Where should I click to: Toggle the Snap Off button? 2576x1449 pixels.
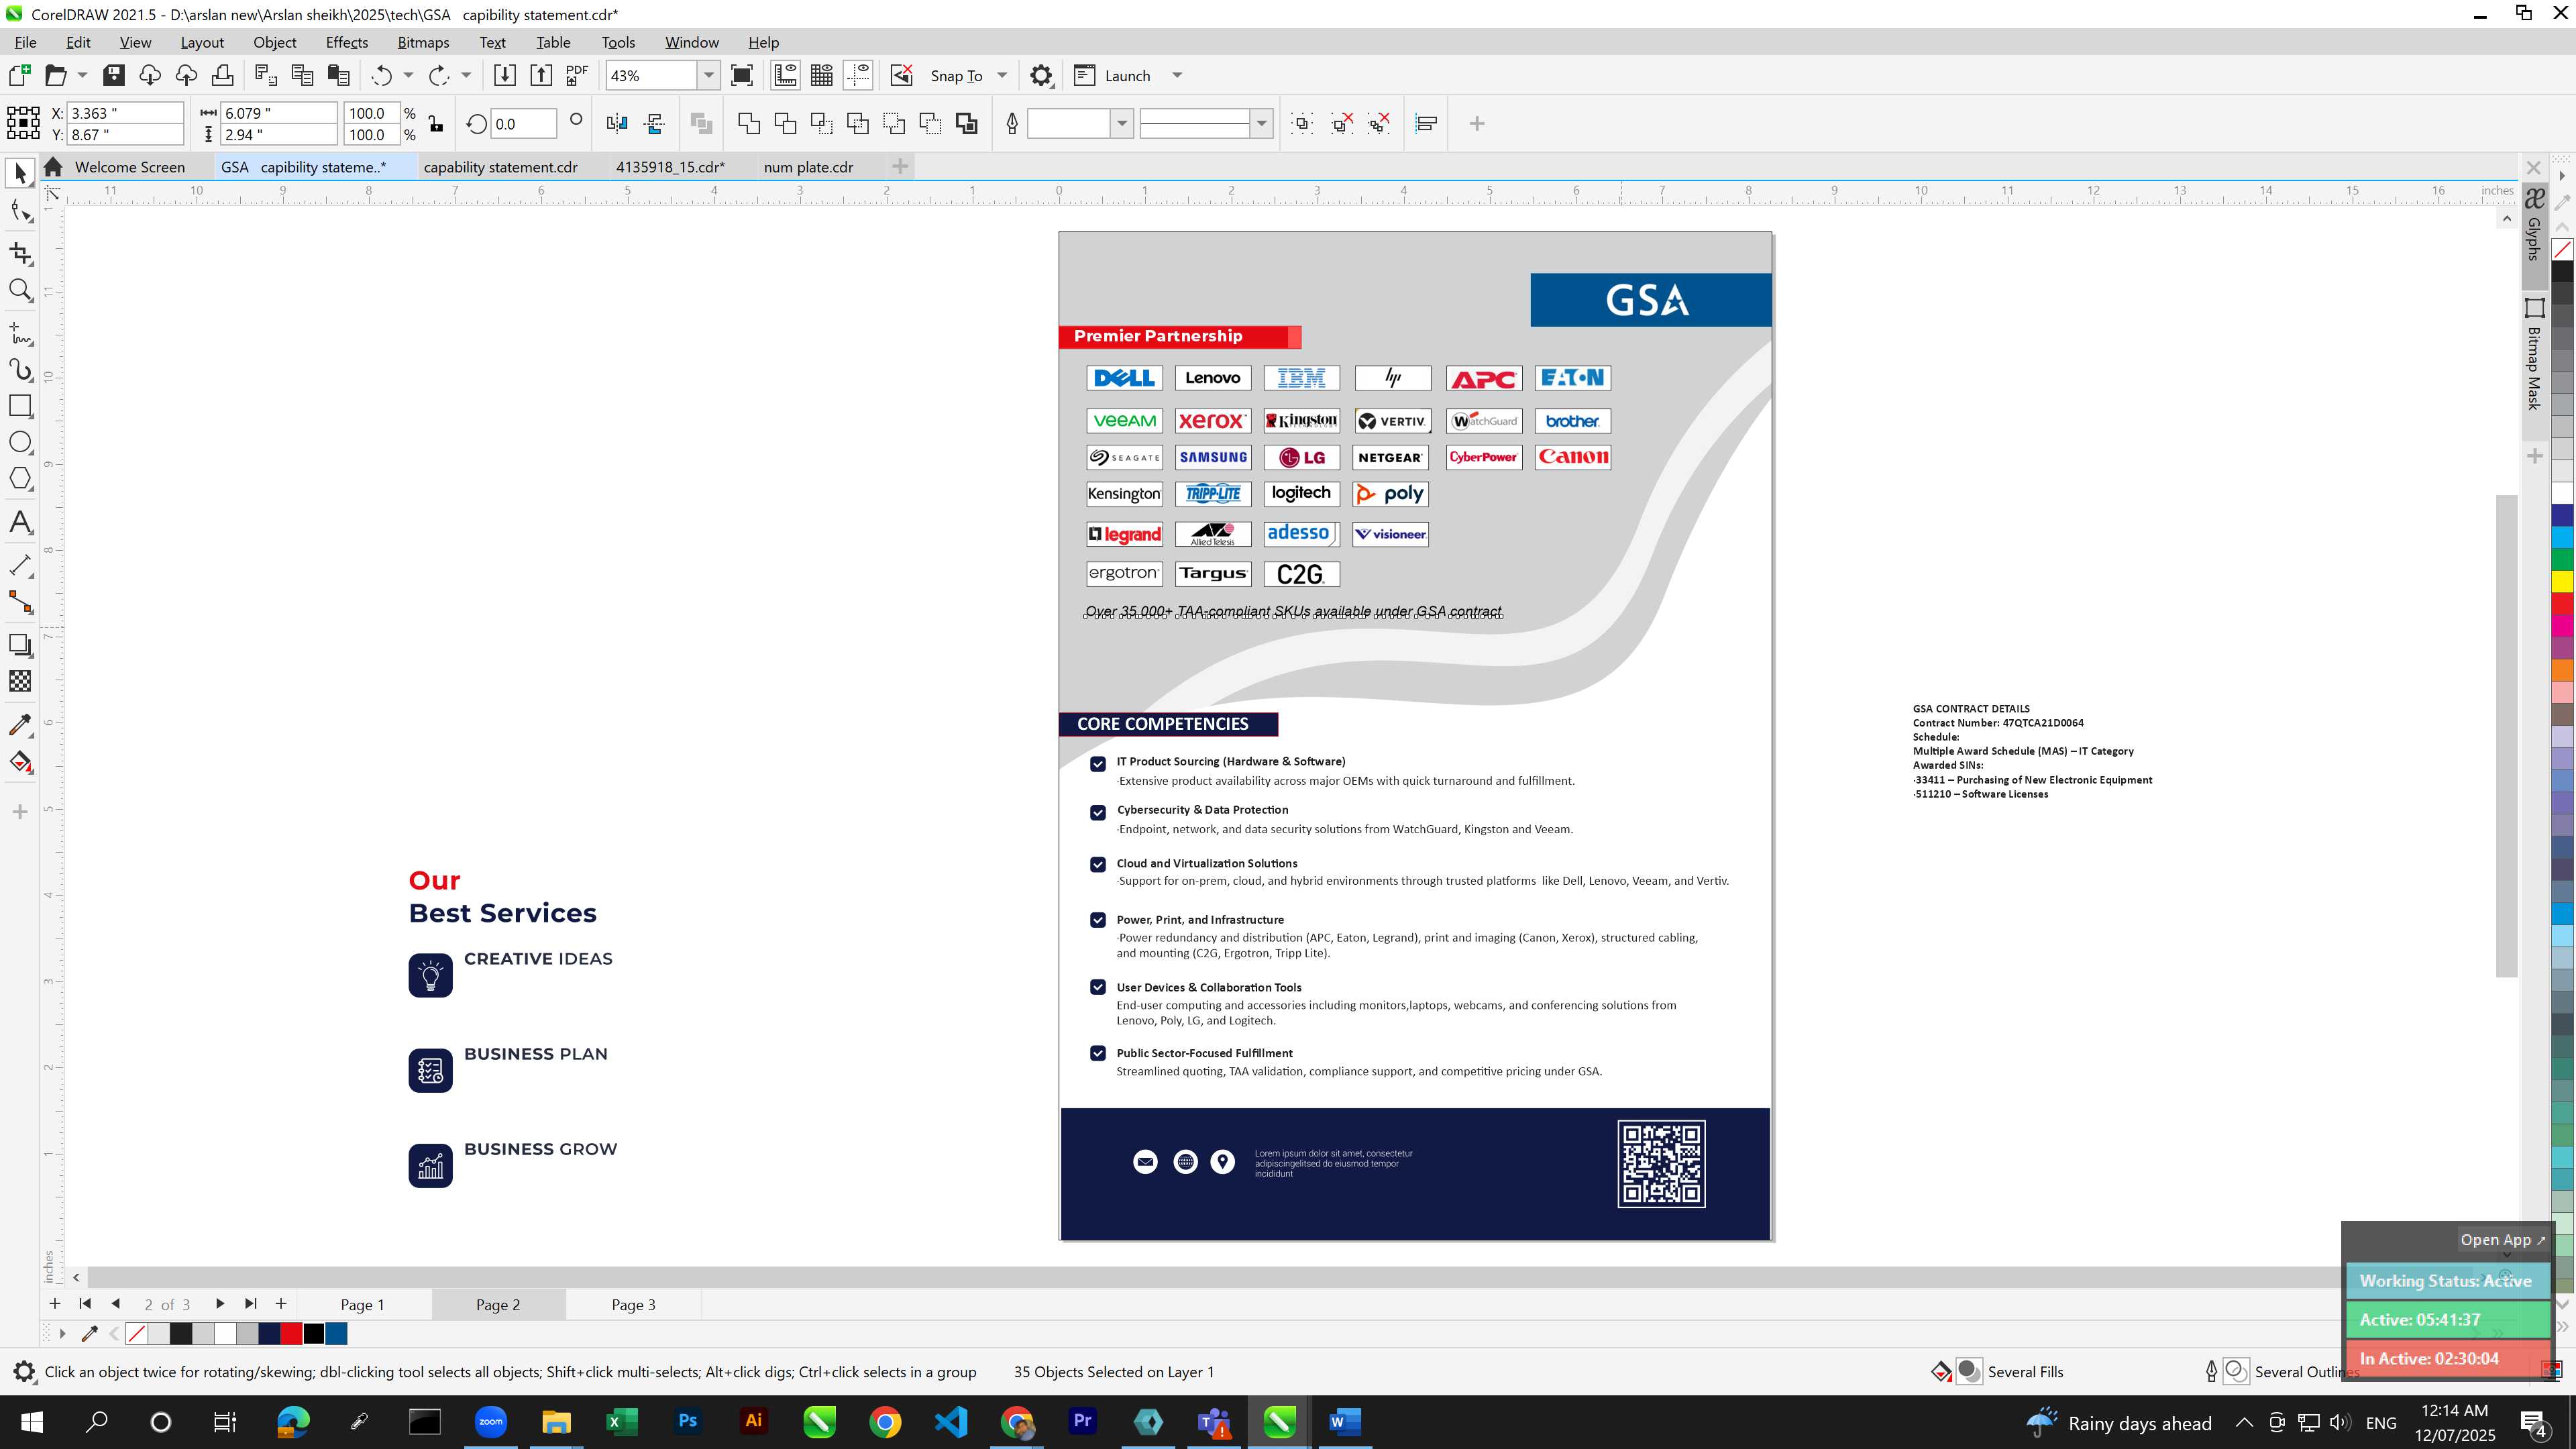coord(901,75)
